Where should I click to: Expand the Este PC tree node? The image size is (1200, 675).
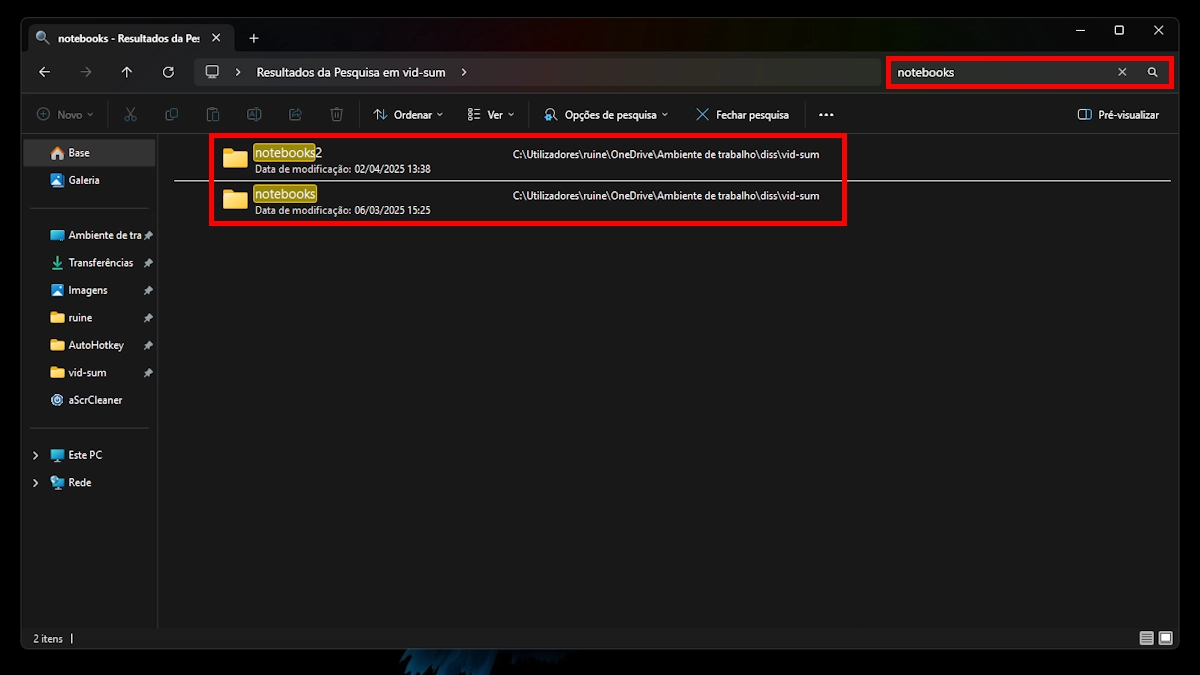(x=36, y=455)
